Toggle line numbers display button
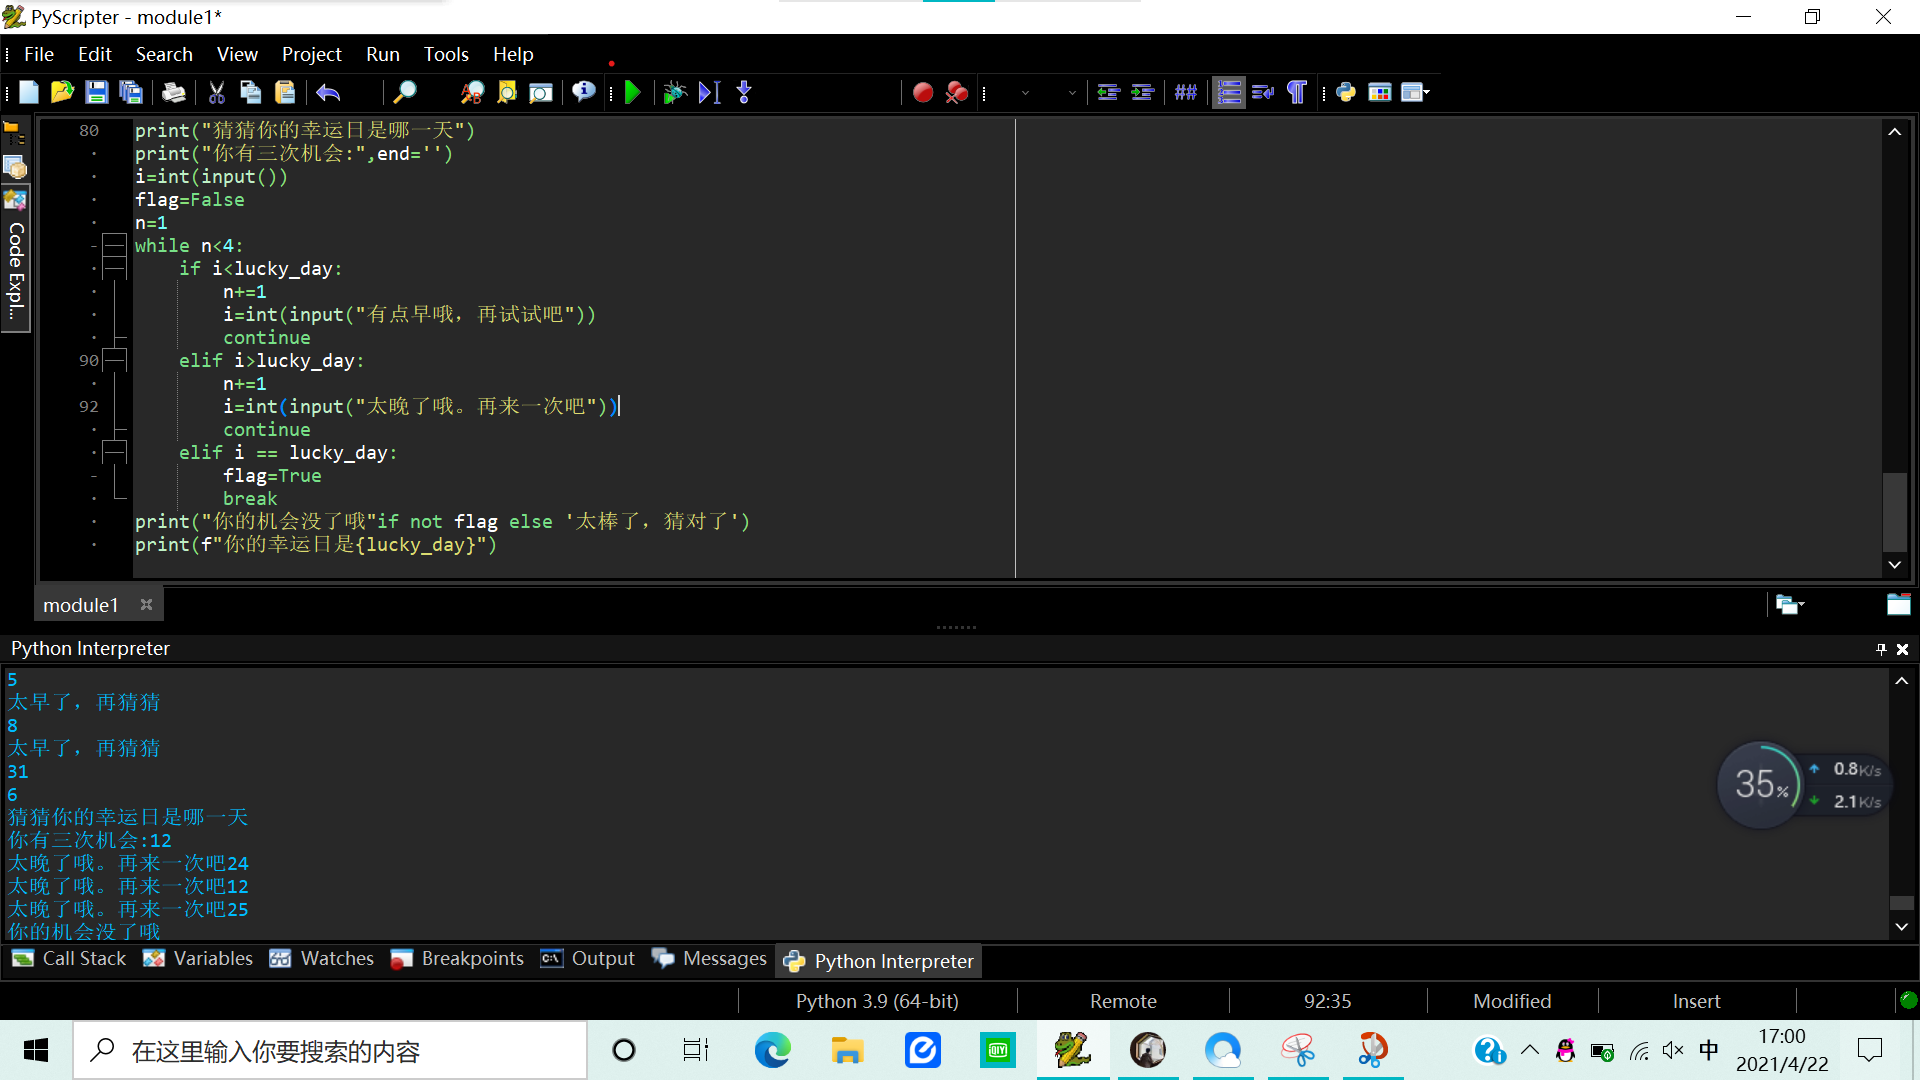This screenshot has height=1080, width=1920. (x=1229, y=93)
